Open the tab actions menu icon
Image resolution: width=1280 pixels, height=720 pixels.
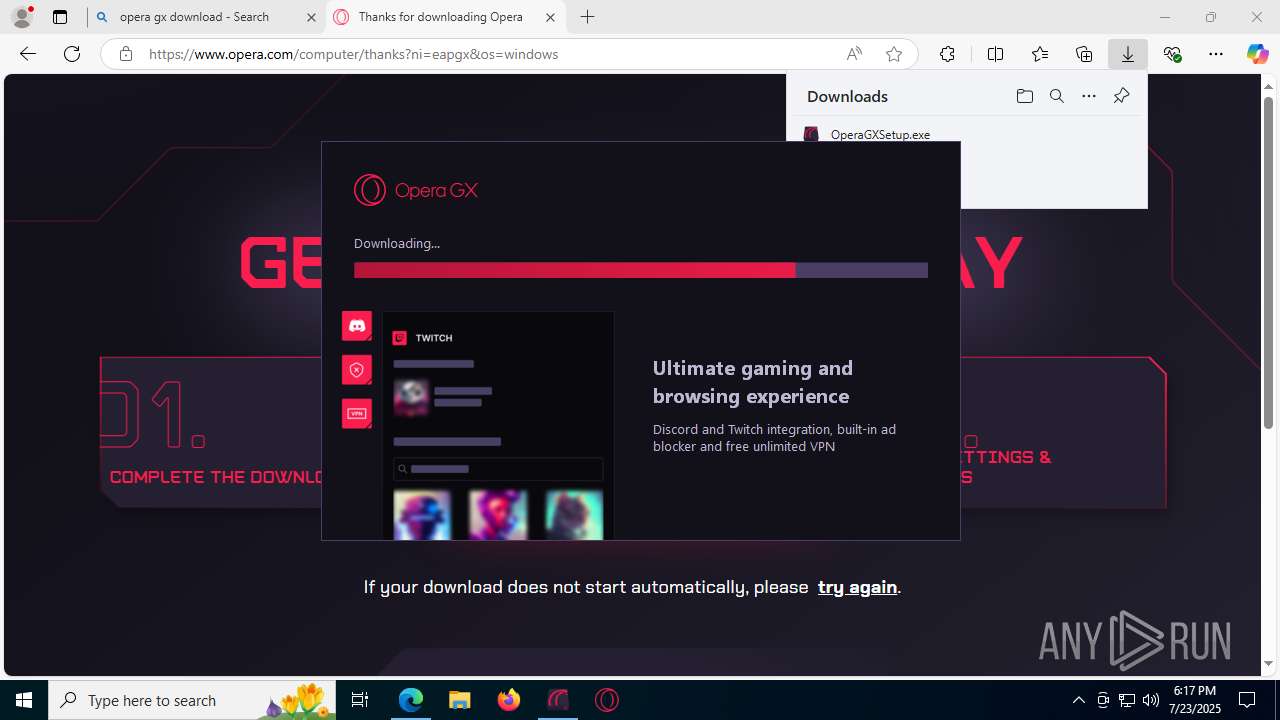pos(60,17)
